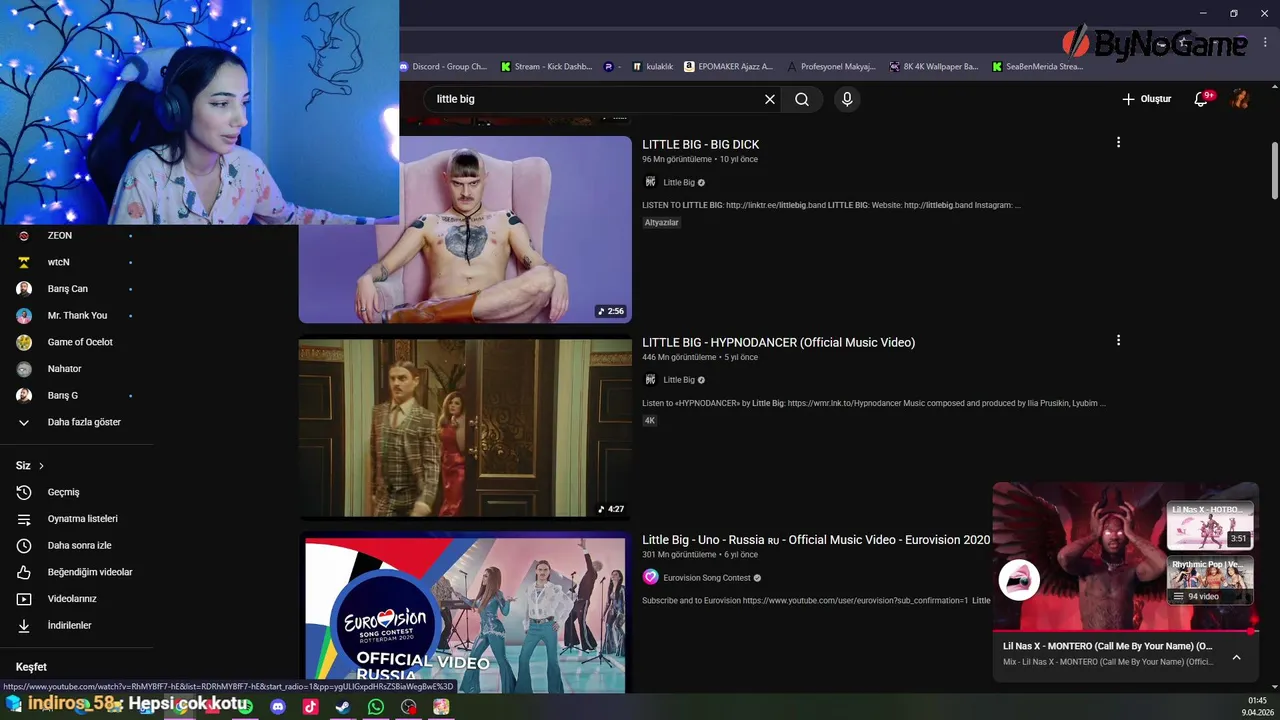Image resolution: width=1280 pixels, height=720 pixels.
Task: Open the 8K 4K Wallpaper Ba... bookmark
Action: 934,67
